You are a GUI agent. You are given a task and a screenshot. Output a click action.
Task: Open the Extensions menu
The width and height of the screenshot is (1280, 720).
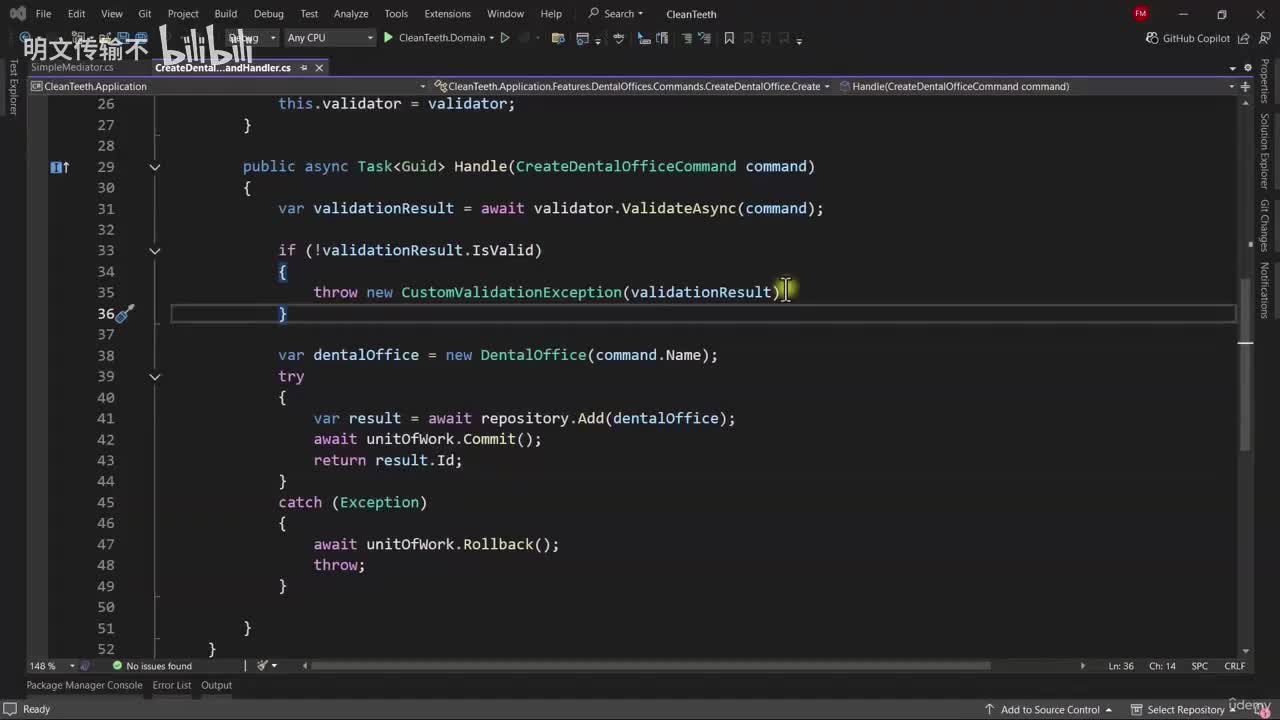[447, 14]
